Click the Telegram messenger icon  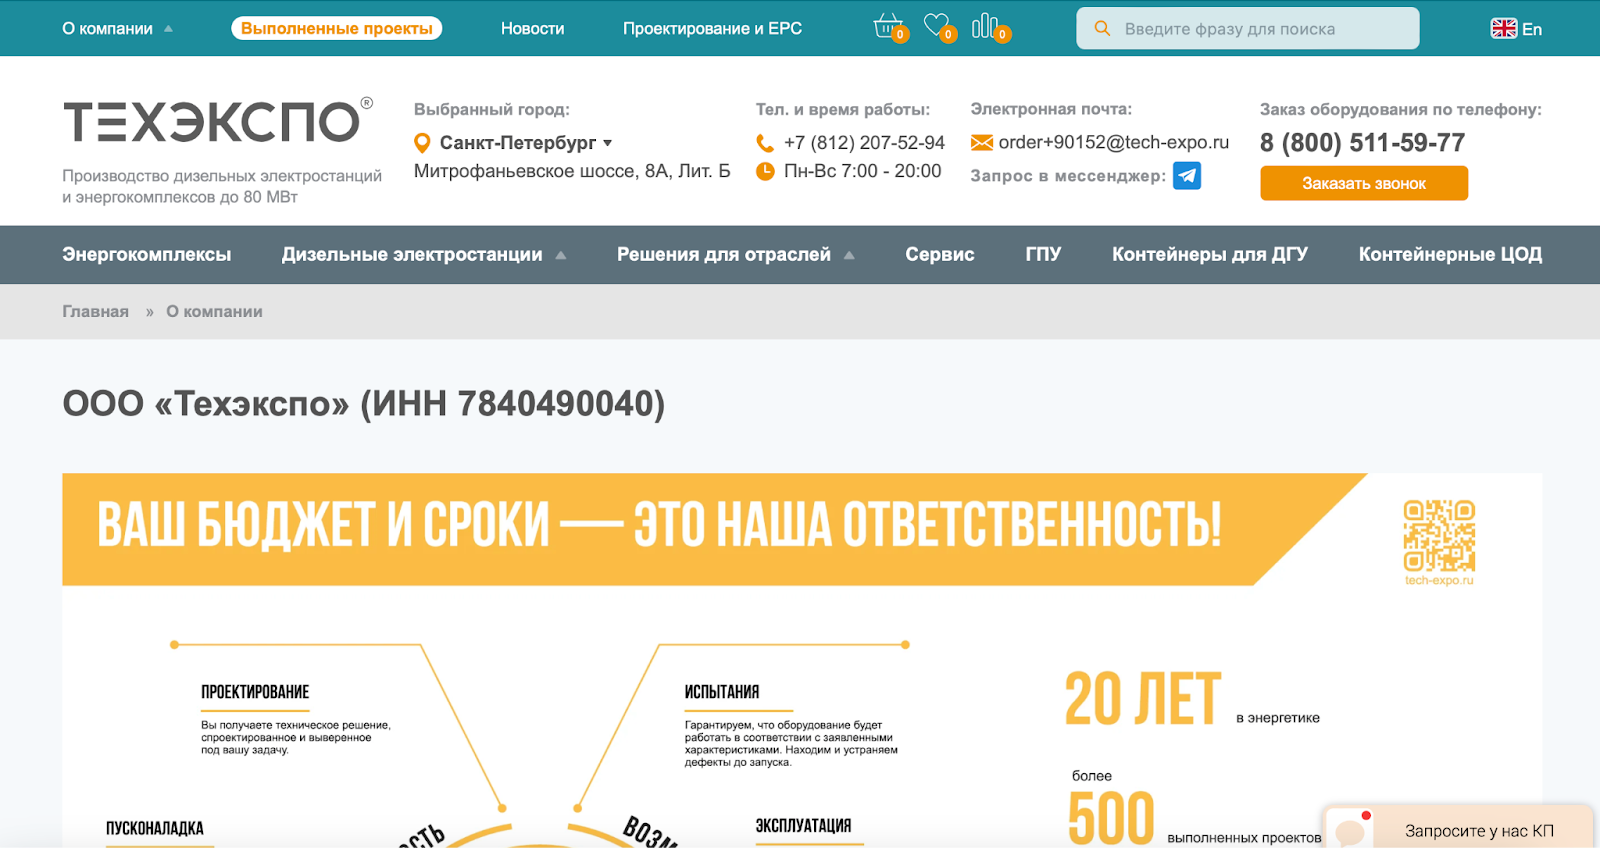pos(1186,175)
